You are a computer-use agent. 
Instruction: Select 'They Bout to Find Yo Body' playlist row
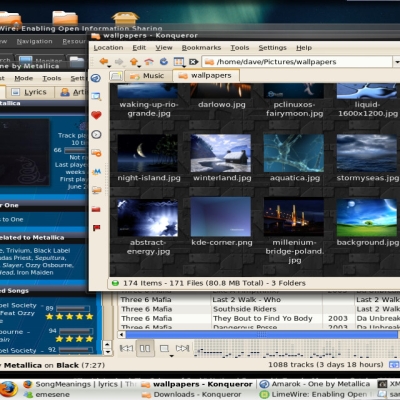click(x=258, y=318)
